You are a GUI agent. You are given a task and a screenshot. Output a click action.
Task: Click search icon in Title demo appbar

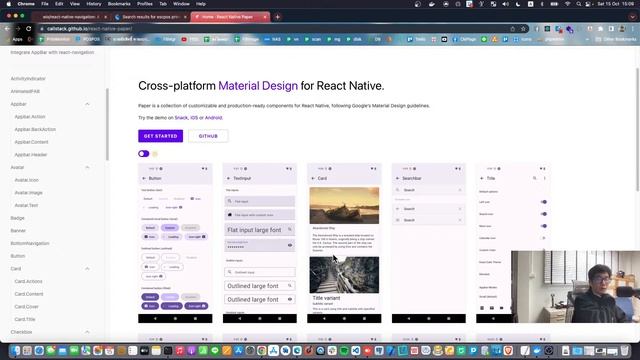535,178
